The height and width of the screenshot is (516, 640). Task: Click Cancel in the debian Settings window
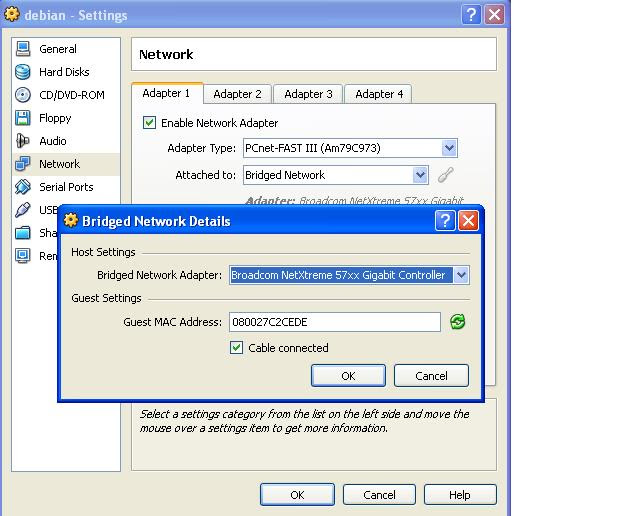tap(379, 495)
